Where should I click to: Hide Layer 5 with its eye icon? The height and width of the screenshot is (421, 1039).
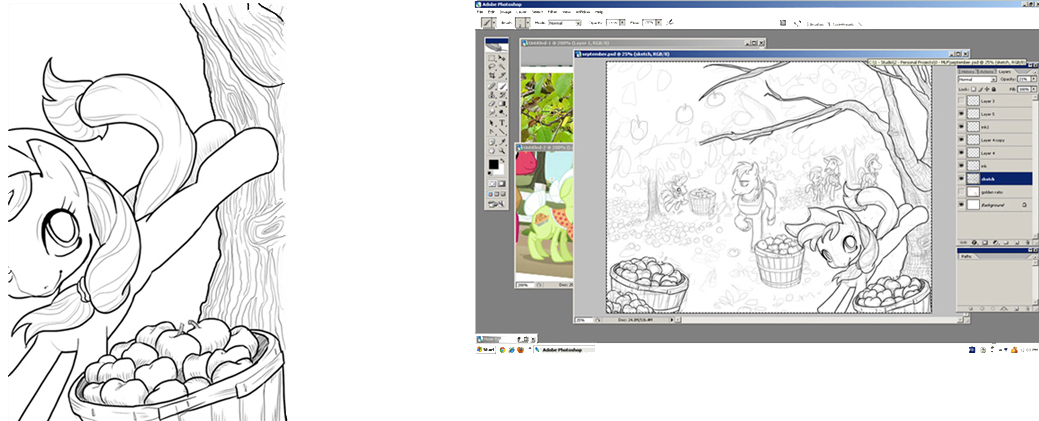pyautogui.click(x=961, y=115)
